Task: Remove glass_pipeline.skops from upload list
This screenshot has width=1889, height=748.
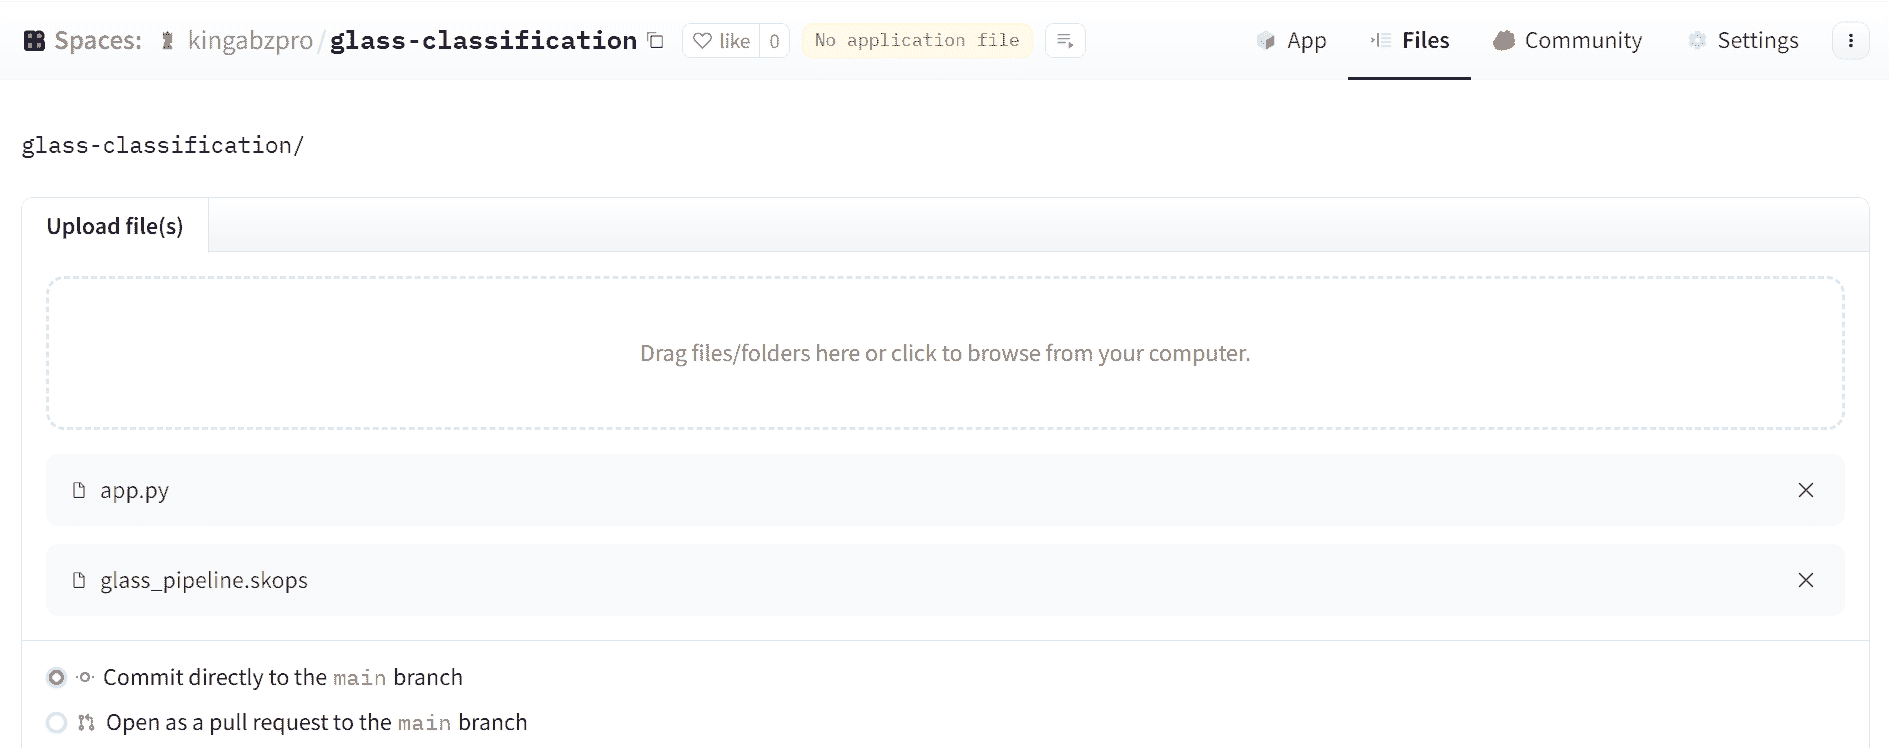Action: coord(1806,580)
